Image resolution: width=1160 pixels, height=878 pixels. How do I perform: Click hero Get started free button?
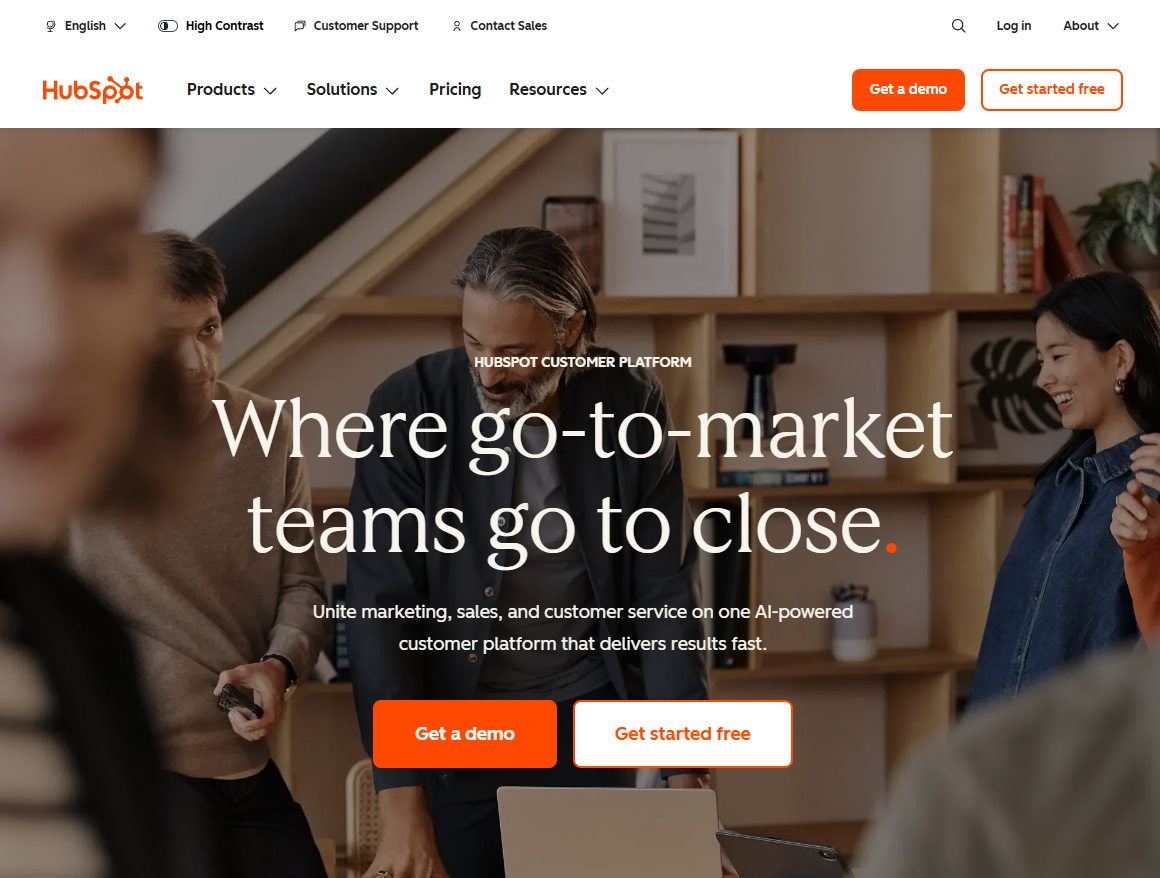(682, 734)
